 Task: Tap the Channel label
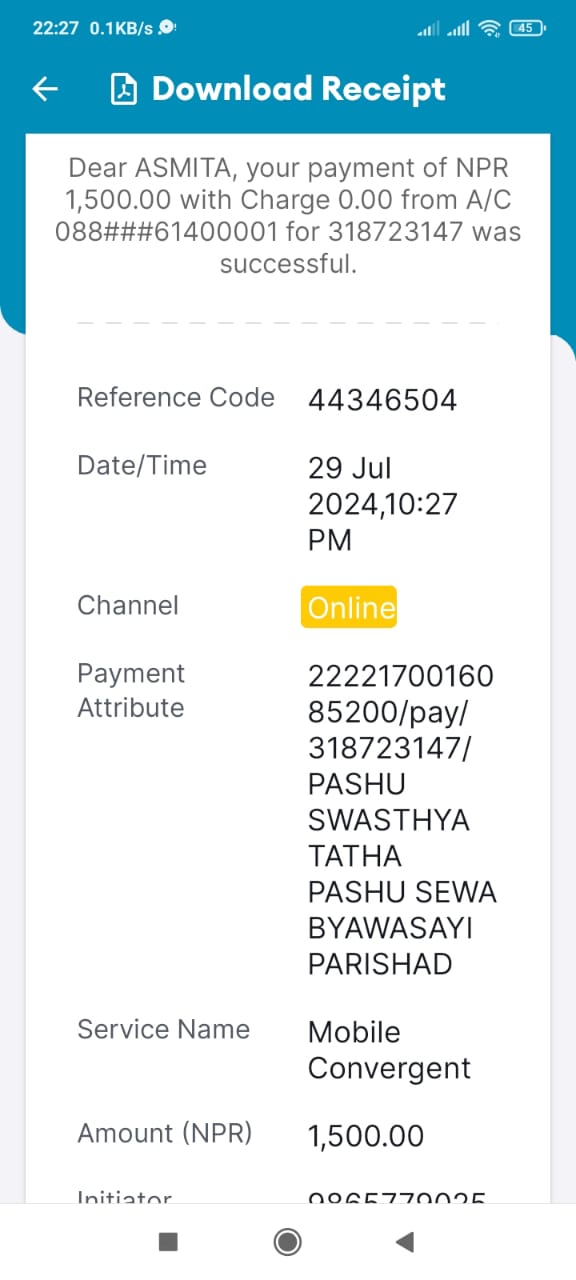point(128,605)
